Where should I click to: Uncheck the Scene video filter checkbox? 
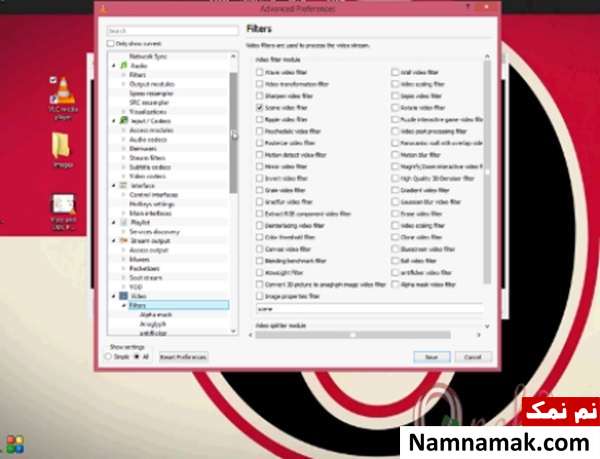pos(260,107)
